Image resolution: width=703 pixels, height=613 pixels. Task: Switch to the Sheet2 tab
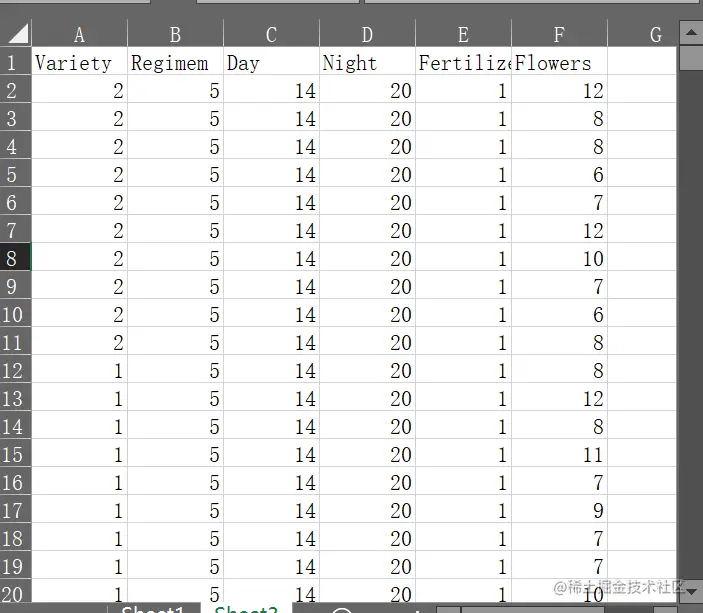pyautogui.click(x=246, y=609)
